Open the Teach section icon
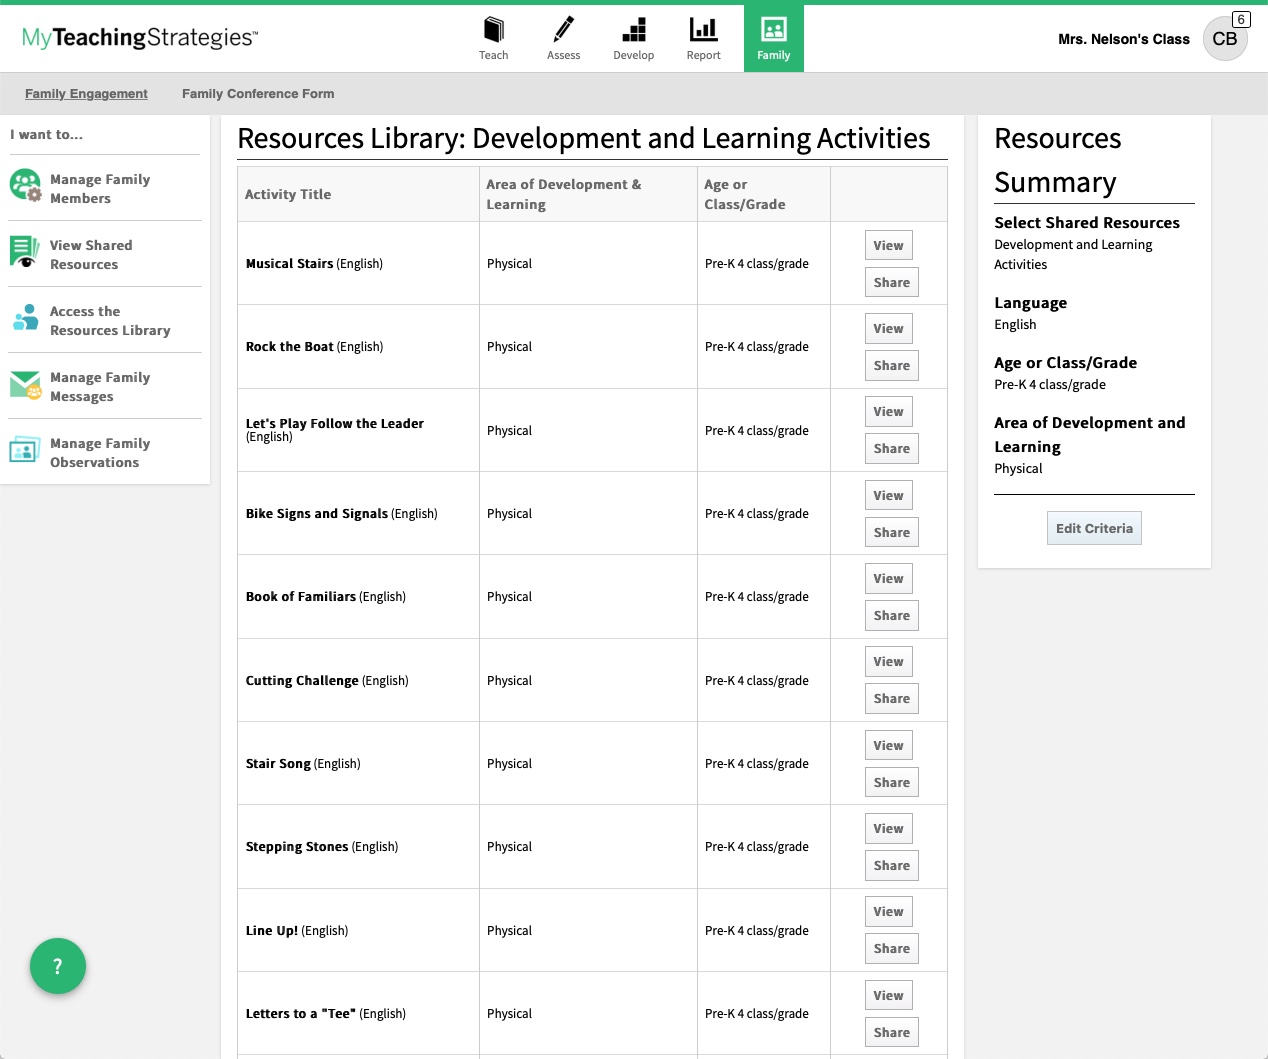The width and height of the screenshot is (1268, 1059). coord(493,31)
